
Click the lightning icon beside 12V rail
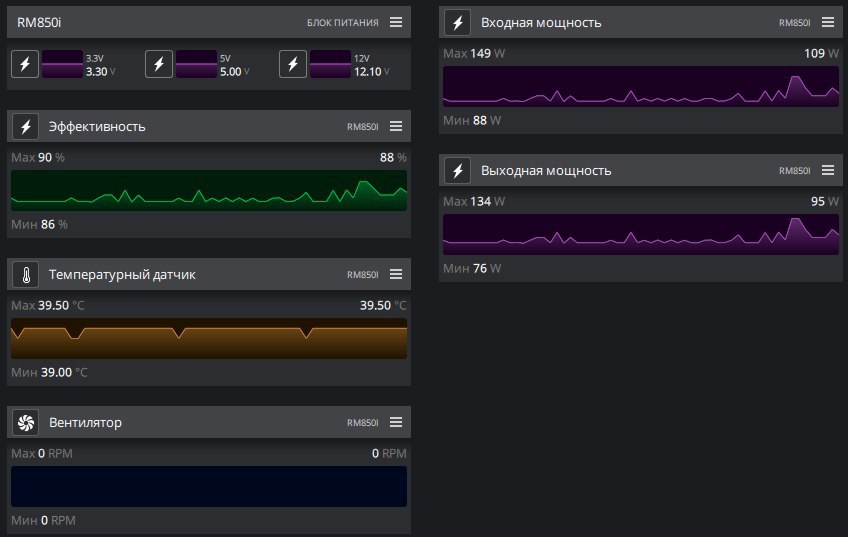point(293,64)
